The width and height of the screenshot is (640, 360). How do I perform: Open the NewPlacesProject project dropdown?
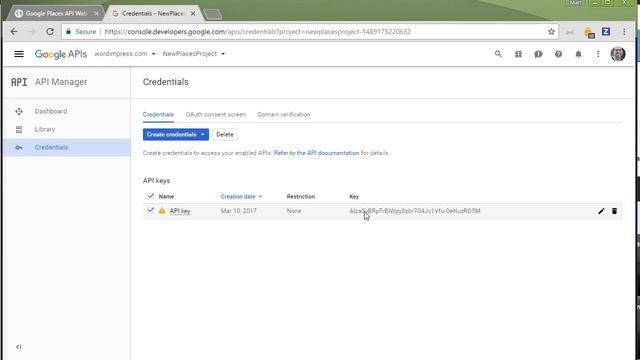pyautogui.click(x=193, y=54)
